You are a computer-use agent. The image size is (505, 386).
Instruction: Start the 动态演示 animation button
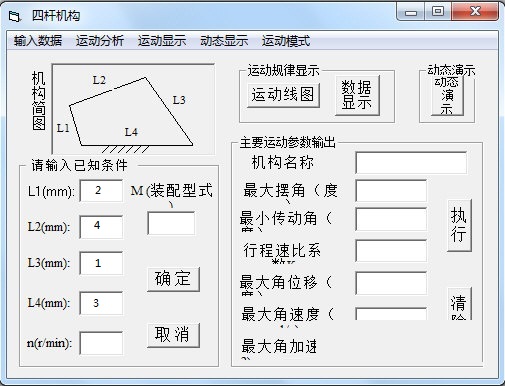coord(447,96)
